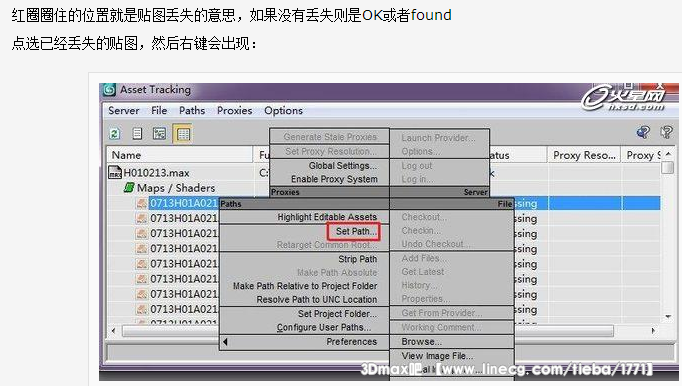Click the Log out entry
The image size is (682, 386).
pyautogui.click(x=417, y=165)
